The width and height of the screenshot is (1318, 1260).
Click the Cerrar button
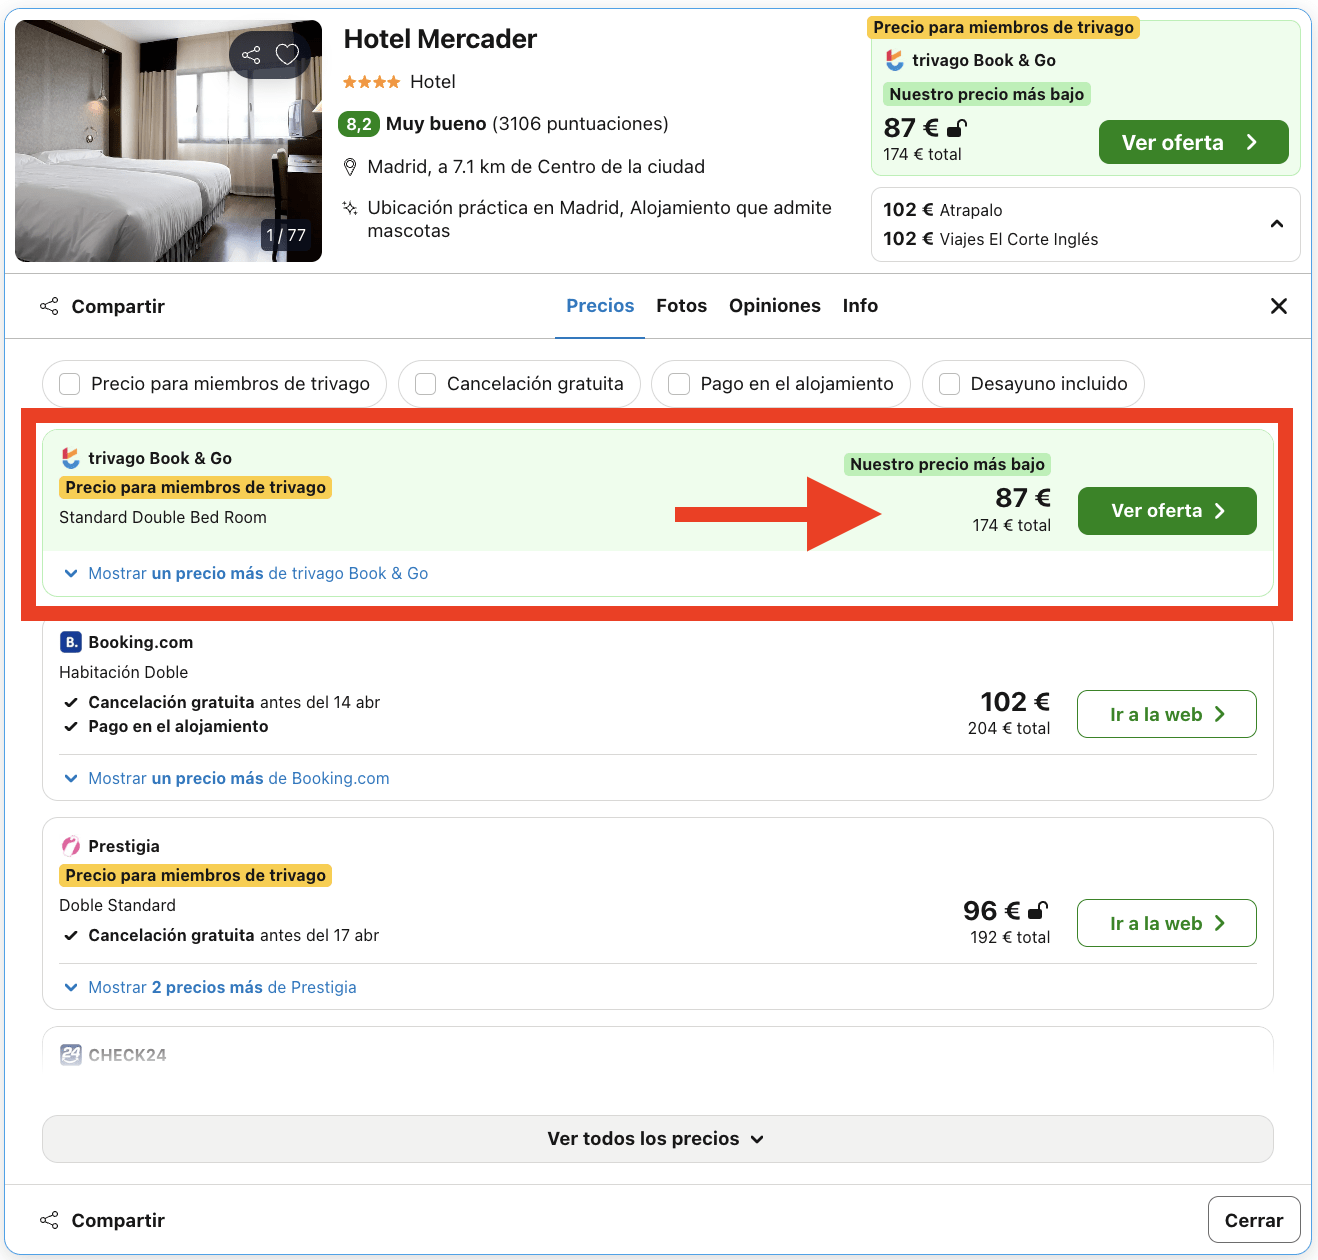tap(1254, 1220)
